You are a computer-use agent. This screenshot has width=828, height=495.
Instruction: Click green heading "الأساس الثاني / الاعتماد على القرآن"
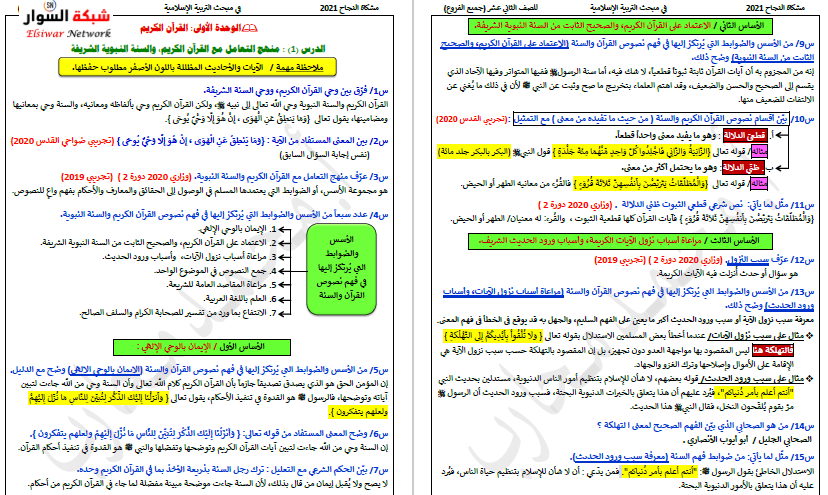pyautogui.click(x=620, y=26)
